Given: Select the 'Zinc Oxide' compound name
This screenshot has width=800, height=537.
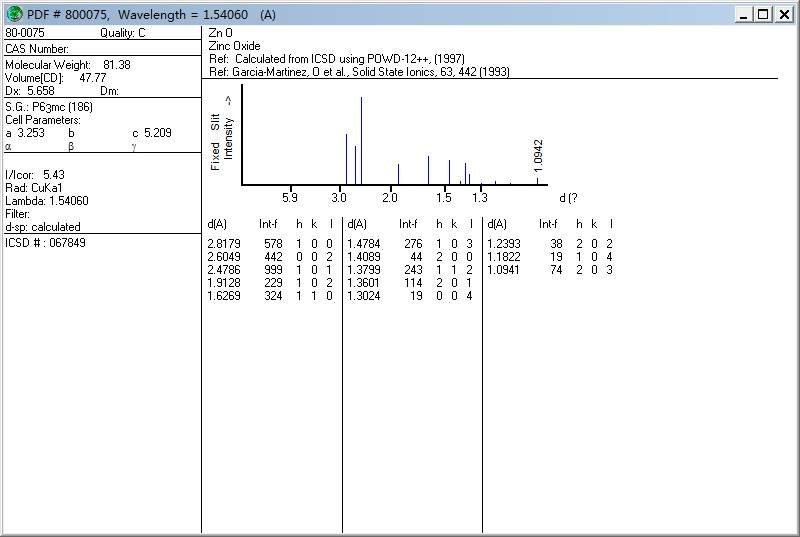Looking at the screenshot, I should click(234, 46).
